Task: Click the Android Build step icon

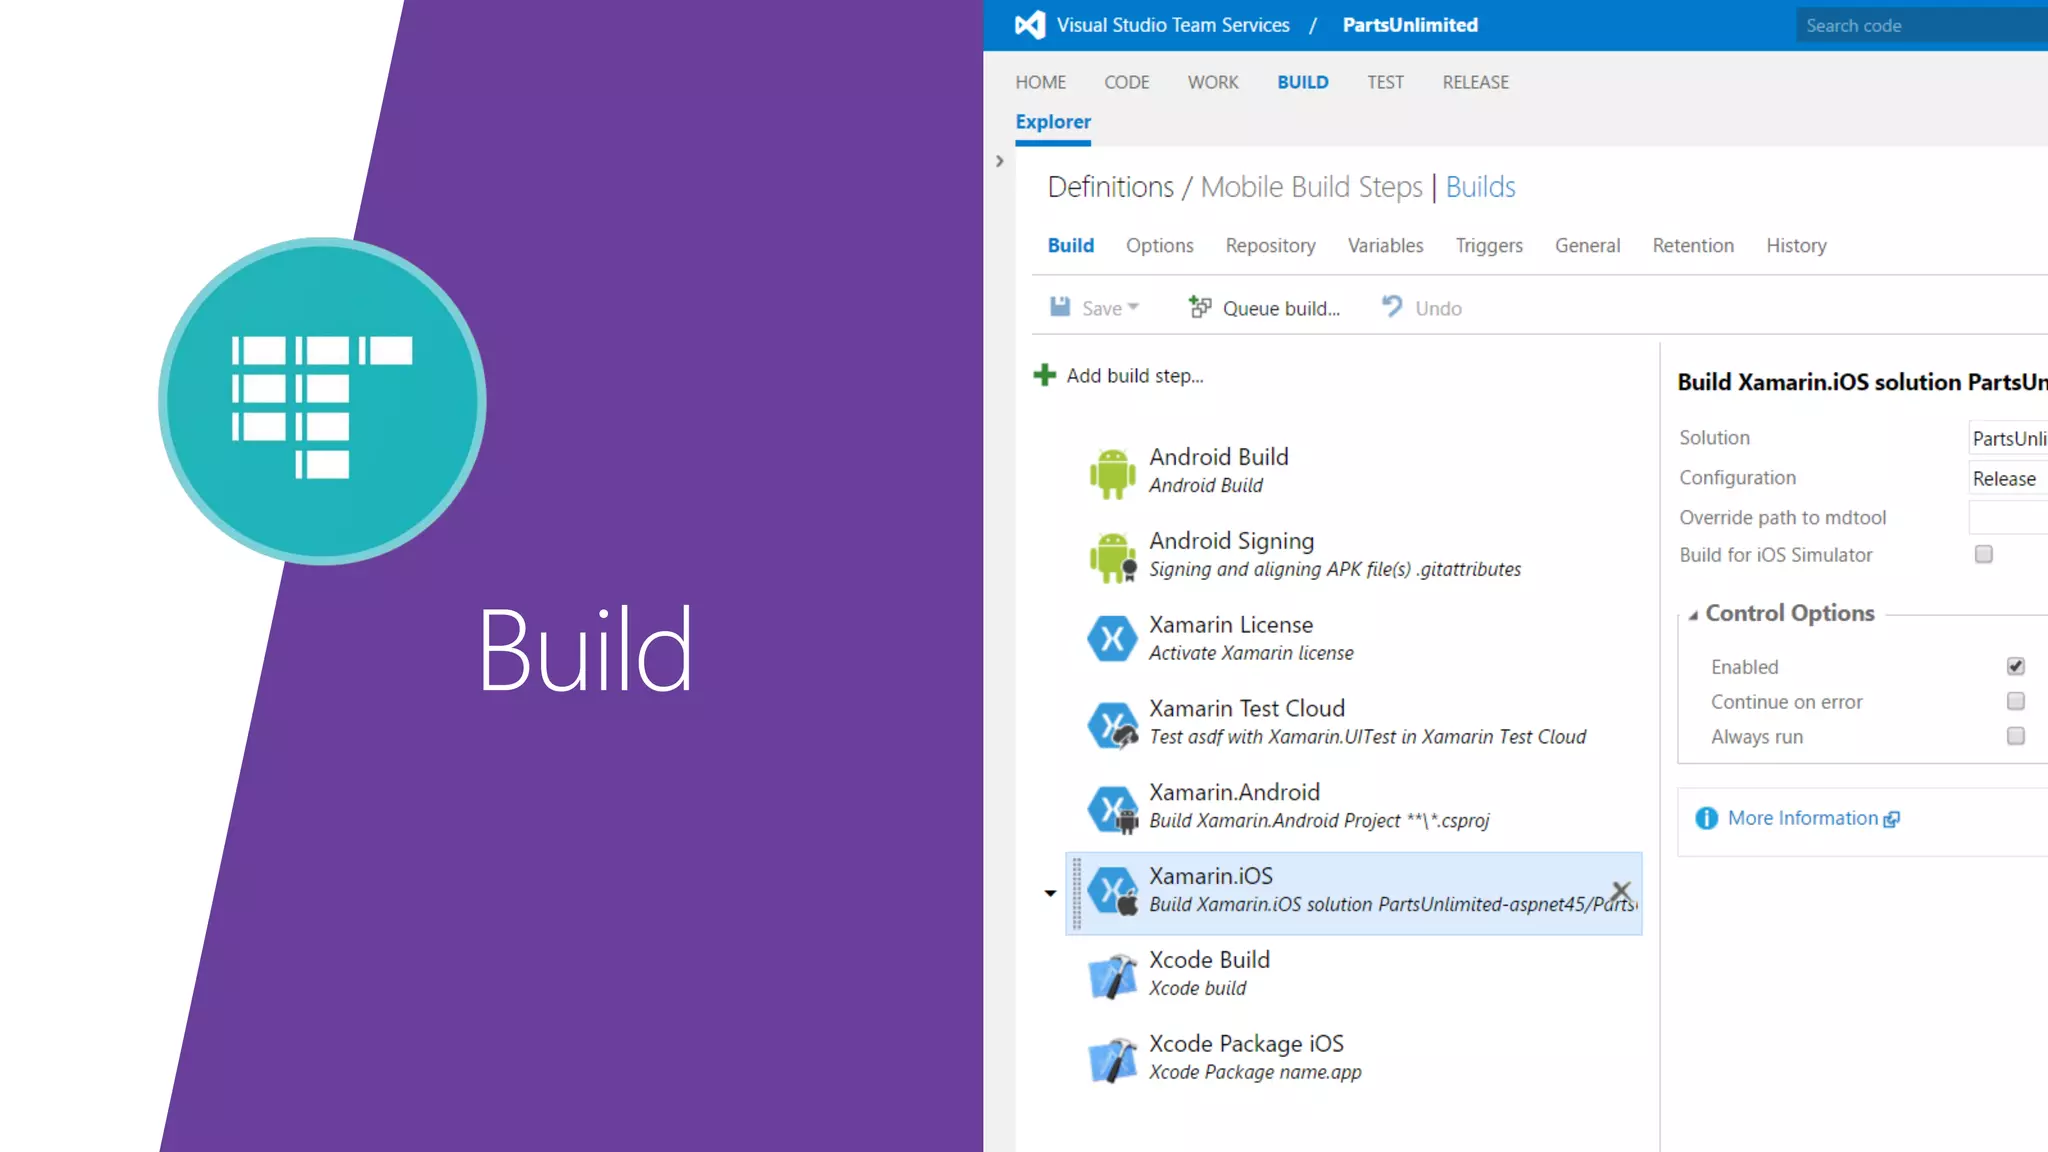Action: click(x=1112, y=472)
